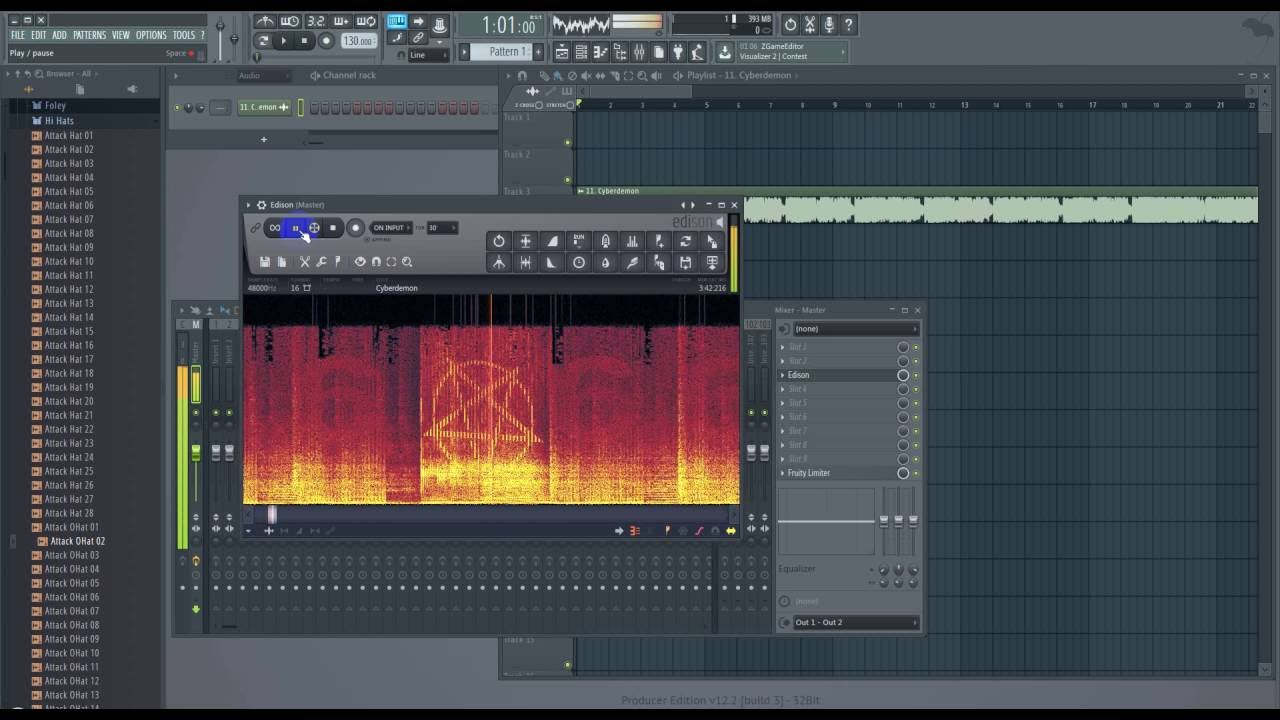Image resolution: width=1280 pixels, height=720 pixels.
Task: Open the Out 1 - Out 2 output dropdown
Action: [x=855, y=622]
